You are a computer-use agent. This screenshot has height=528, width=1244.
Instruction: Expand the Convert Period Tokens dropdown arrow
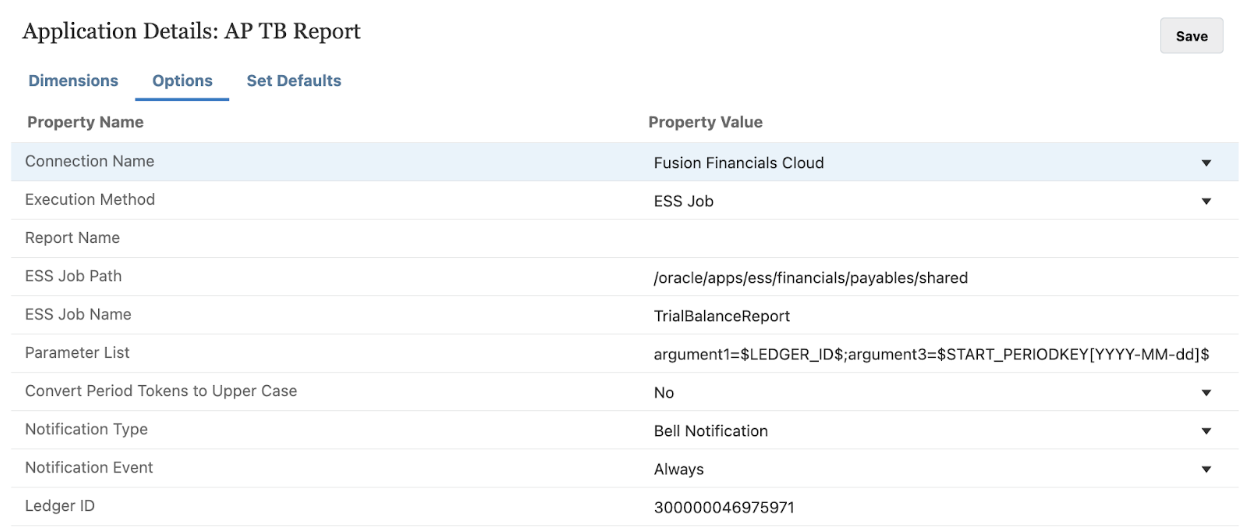(1205, 393)
